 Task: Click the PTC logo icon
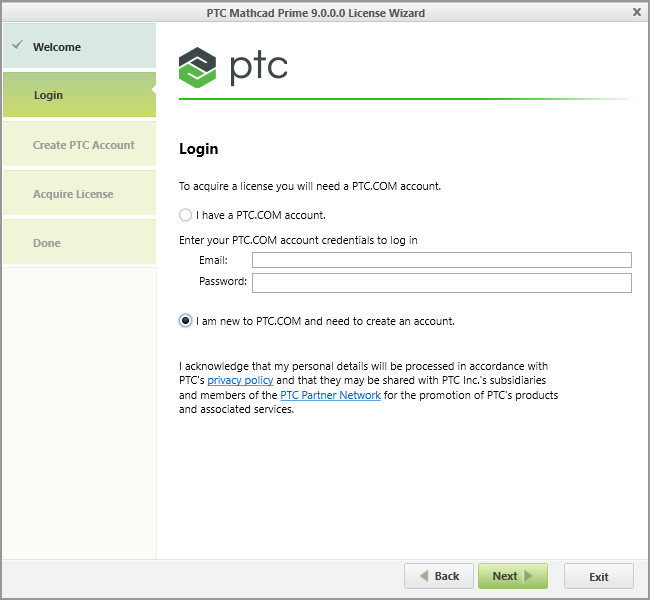tap(197, 67)
